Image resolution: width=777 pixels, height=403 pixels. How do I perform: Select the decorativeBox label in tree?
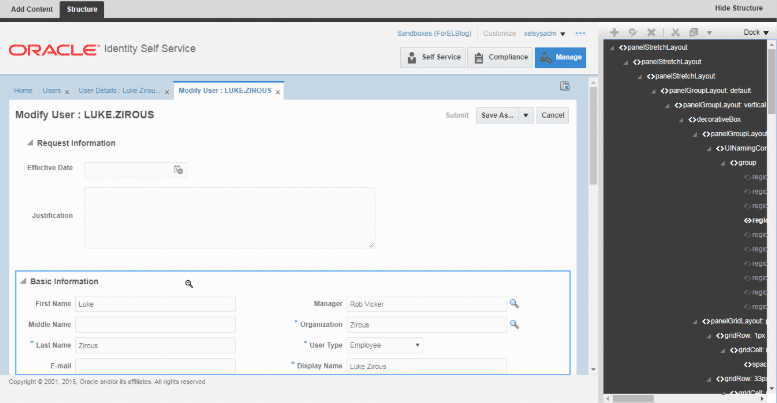[x=718, y=119]
